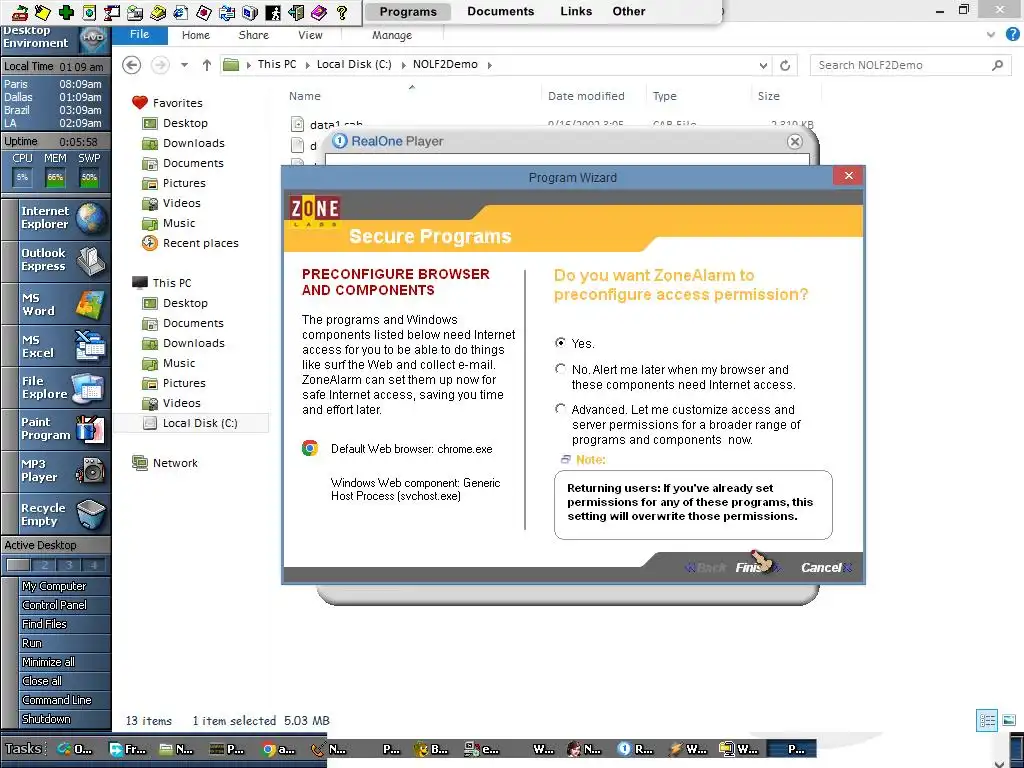Image resolution: width=1024 pixels, height=768 pixels.
Task: Click the Explorer back arrow button
Action: (x=132, y=65)
